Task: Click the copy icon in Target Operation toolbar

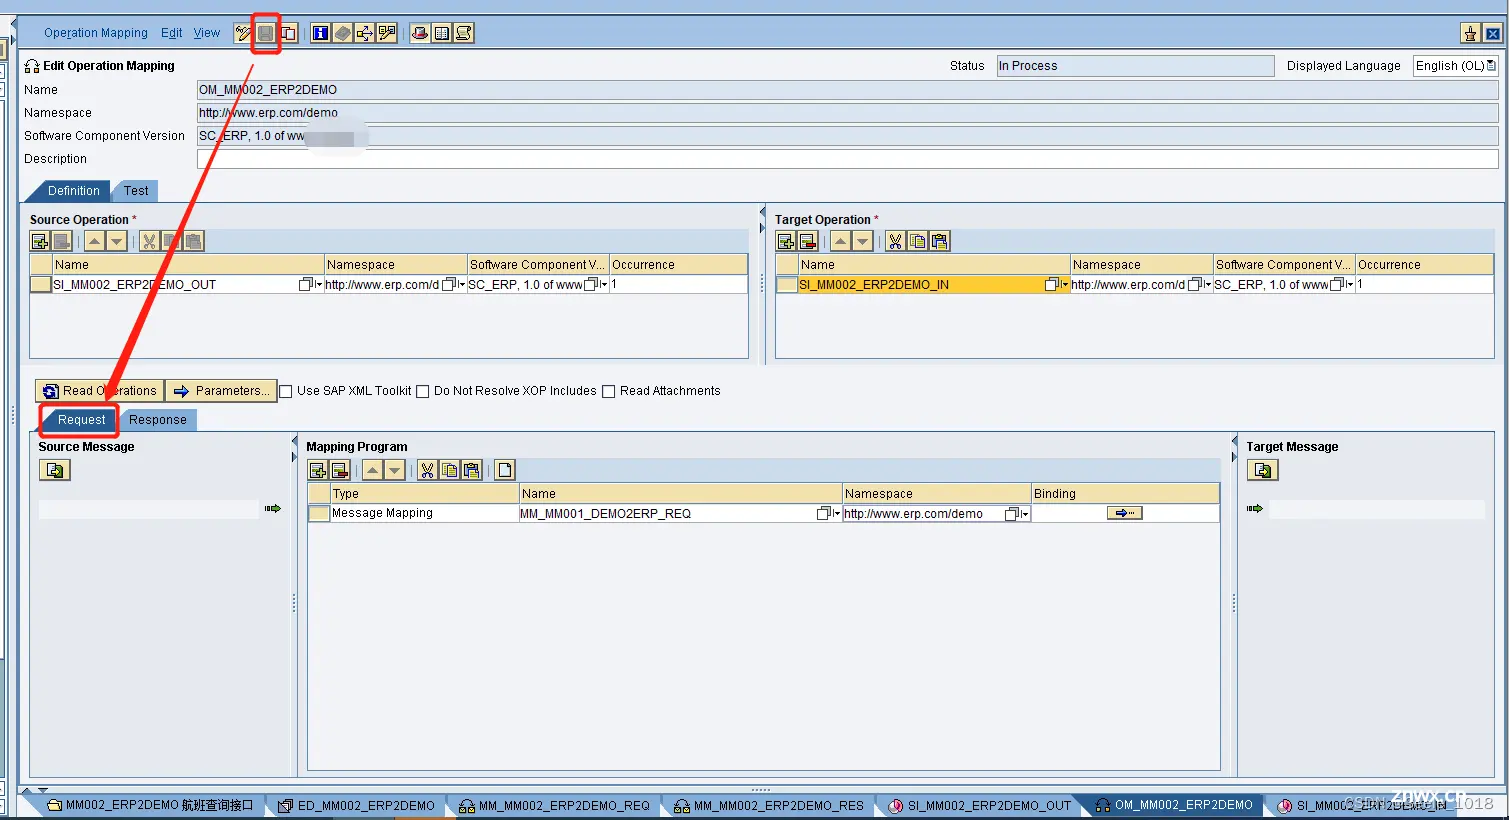Action: tap(917, 241)
